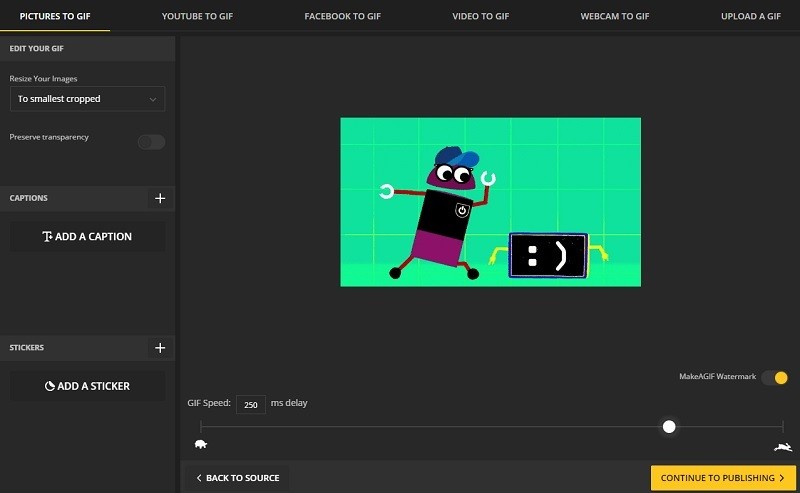Viewport: 800px width, 493px height.
Task: Click the GIF speed slider handle
Action: (x=669, y=427)
